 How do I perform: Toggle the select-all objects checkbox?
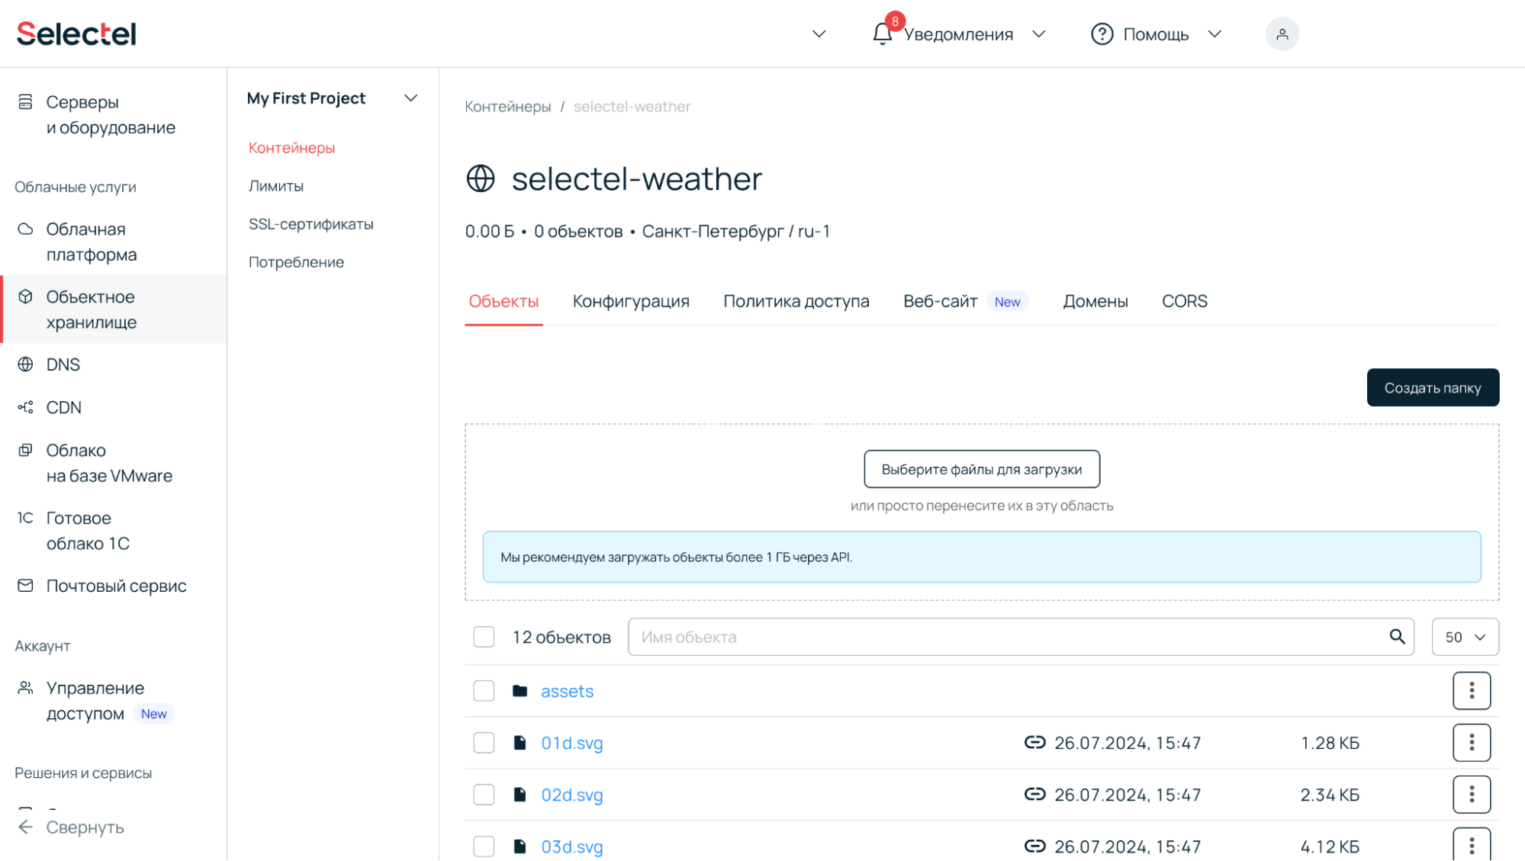(x=484, y=637)
